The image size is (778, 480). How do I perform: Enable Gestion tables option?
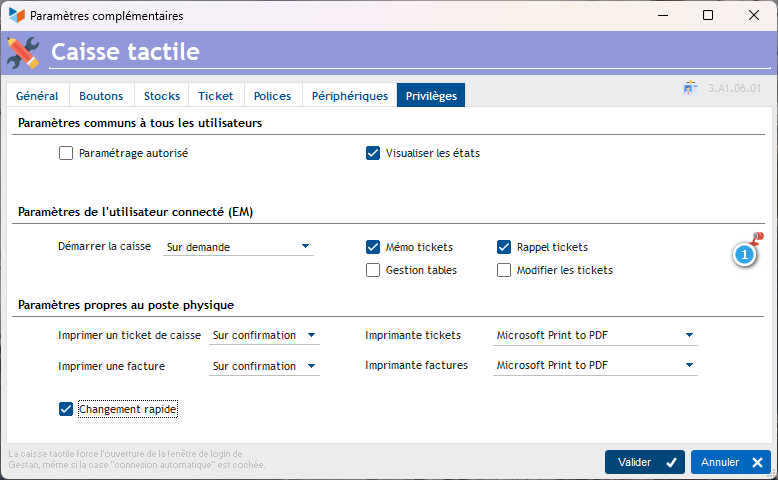click(x=373, y=270)
